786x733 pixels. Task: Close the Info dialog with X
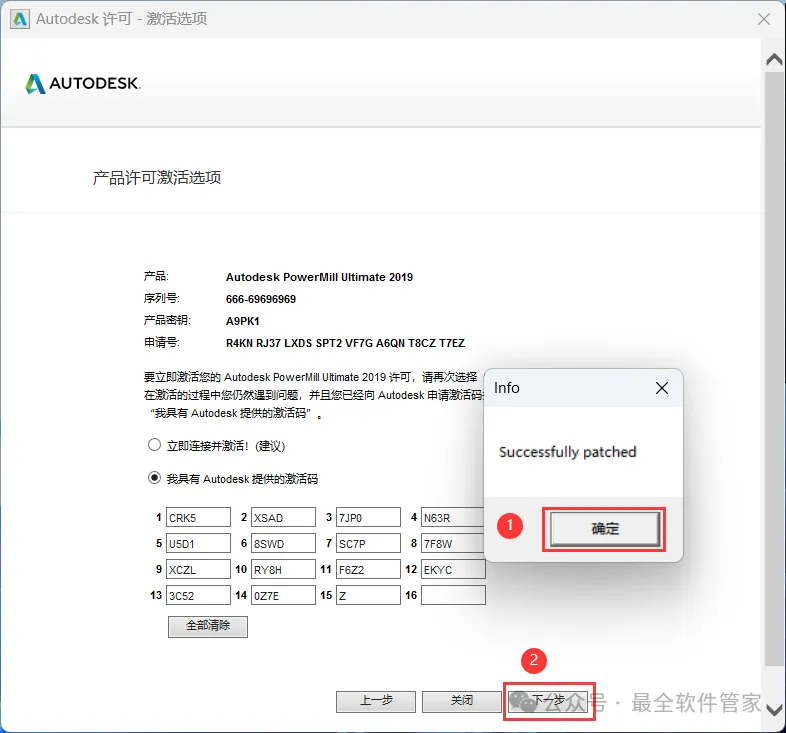click(662, 388)
